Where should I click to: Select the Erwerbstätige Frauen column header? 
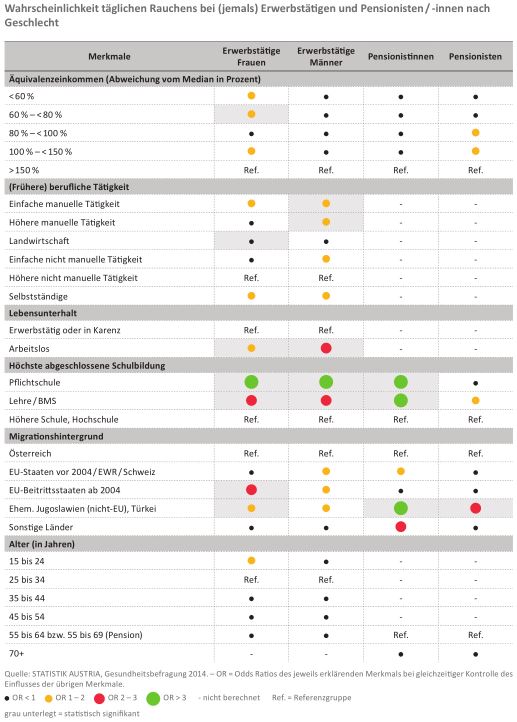[251, 57]
